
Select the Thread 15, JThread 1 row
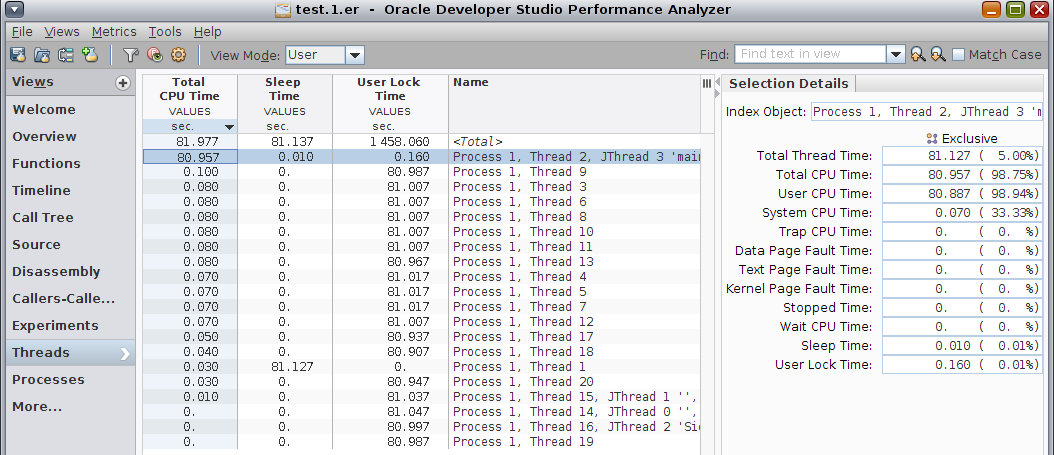421,397
